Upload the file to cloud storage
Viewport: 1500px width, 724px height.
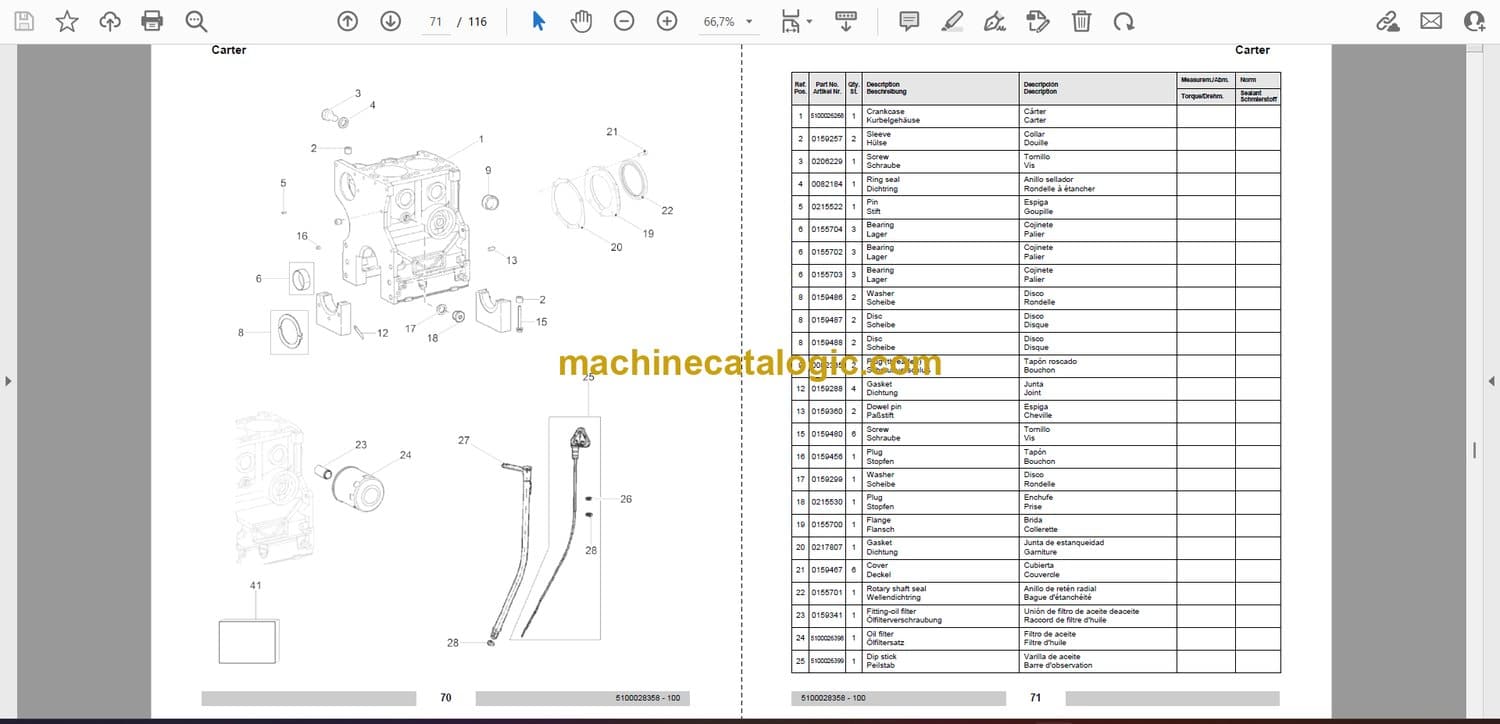(110, 21)
